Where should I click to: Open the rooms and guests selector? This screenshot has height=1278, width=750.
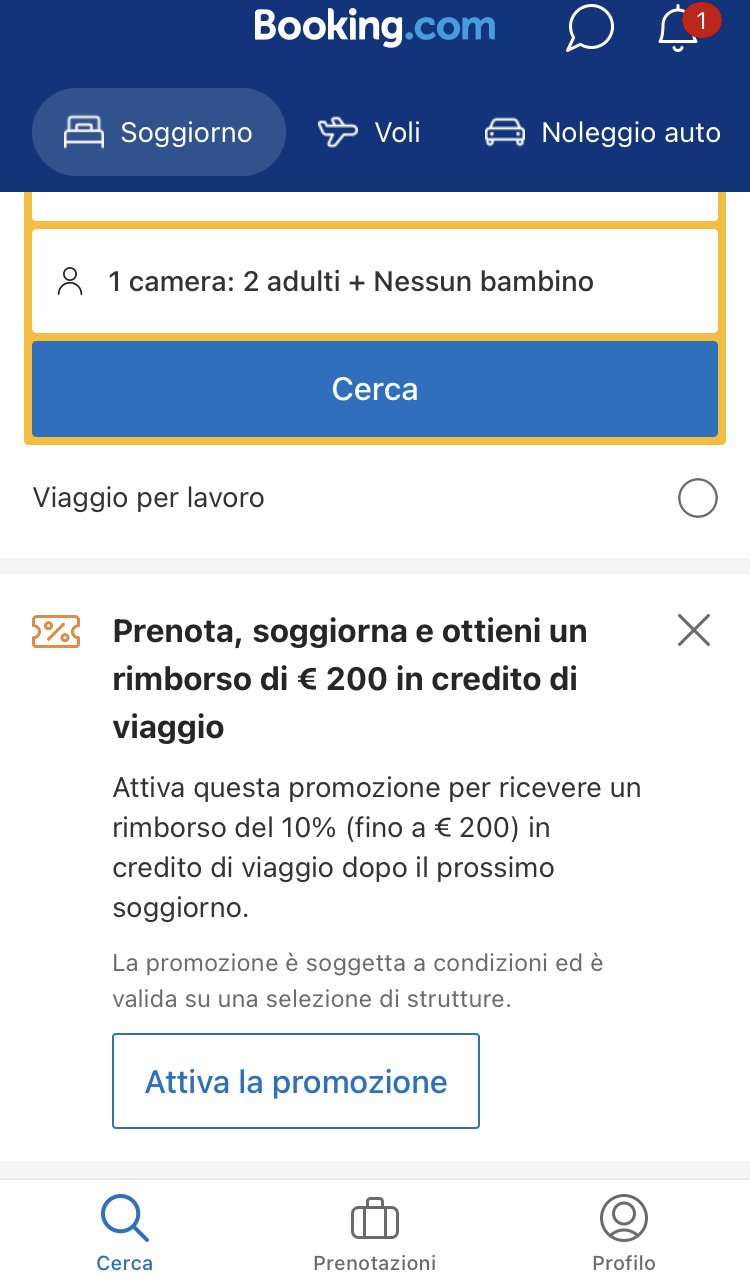[375, 281]
